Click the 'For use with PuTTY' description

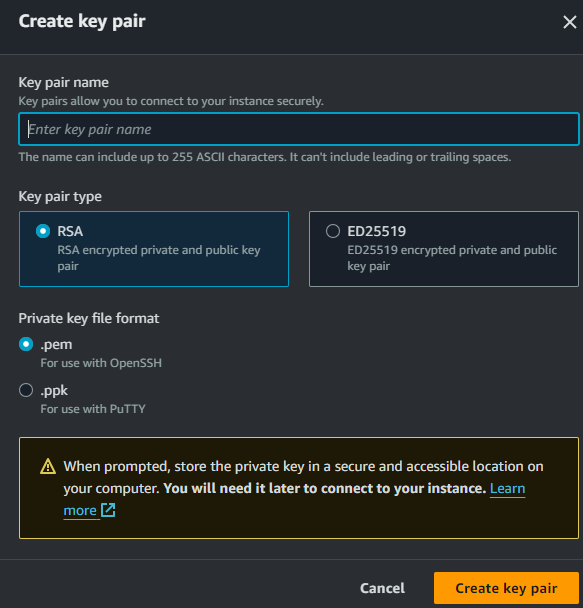[x=93, y=409]
